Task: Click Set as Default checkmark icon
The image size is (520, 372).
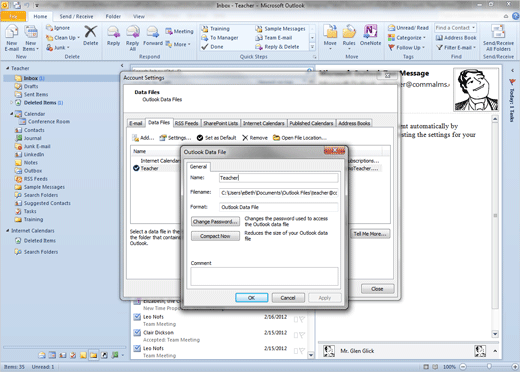Action: coord(200,138)
